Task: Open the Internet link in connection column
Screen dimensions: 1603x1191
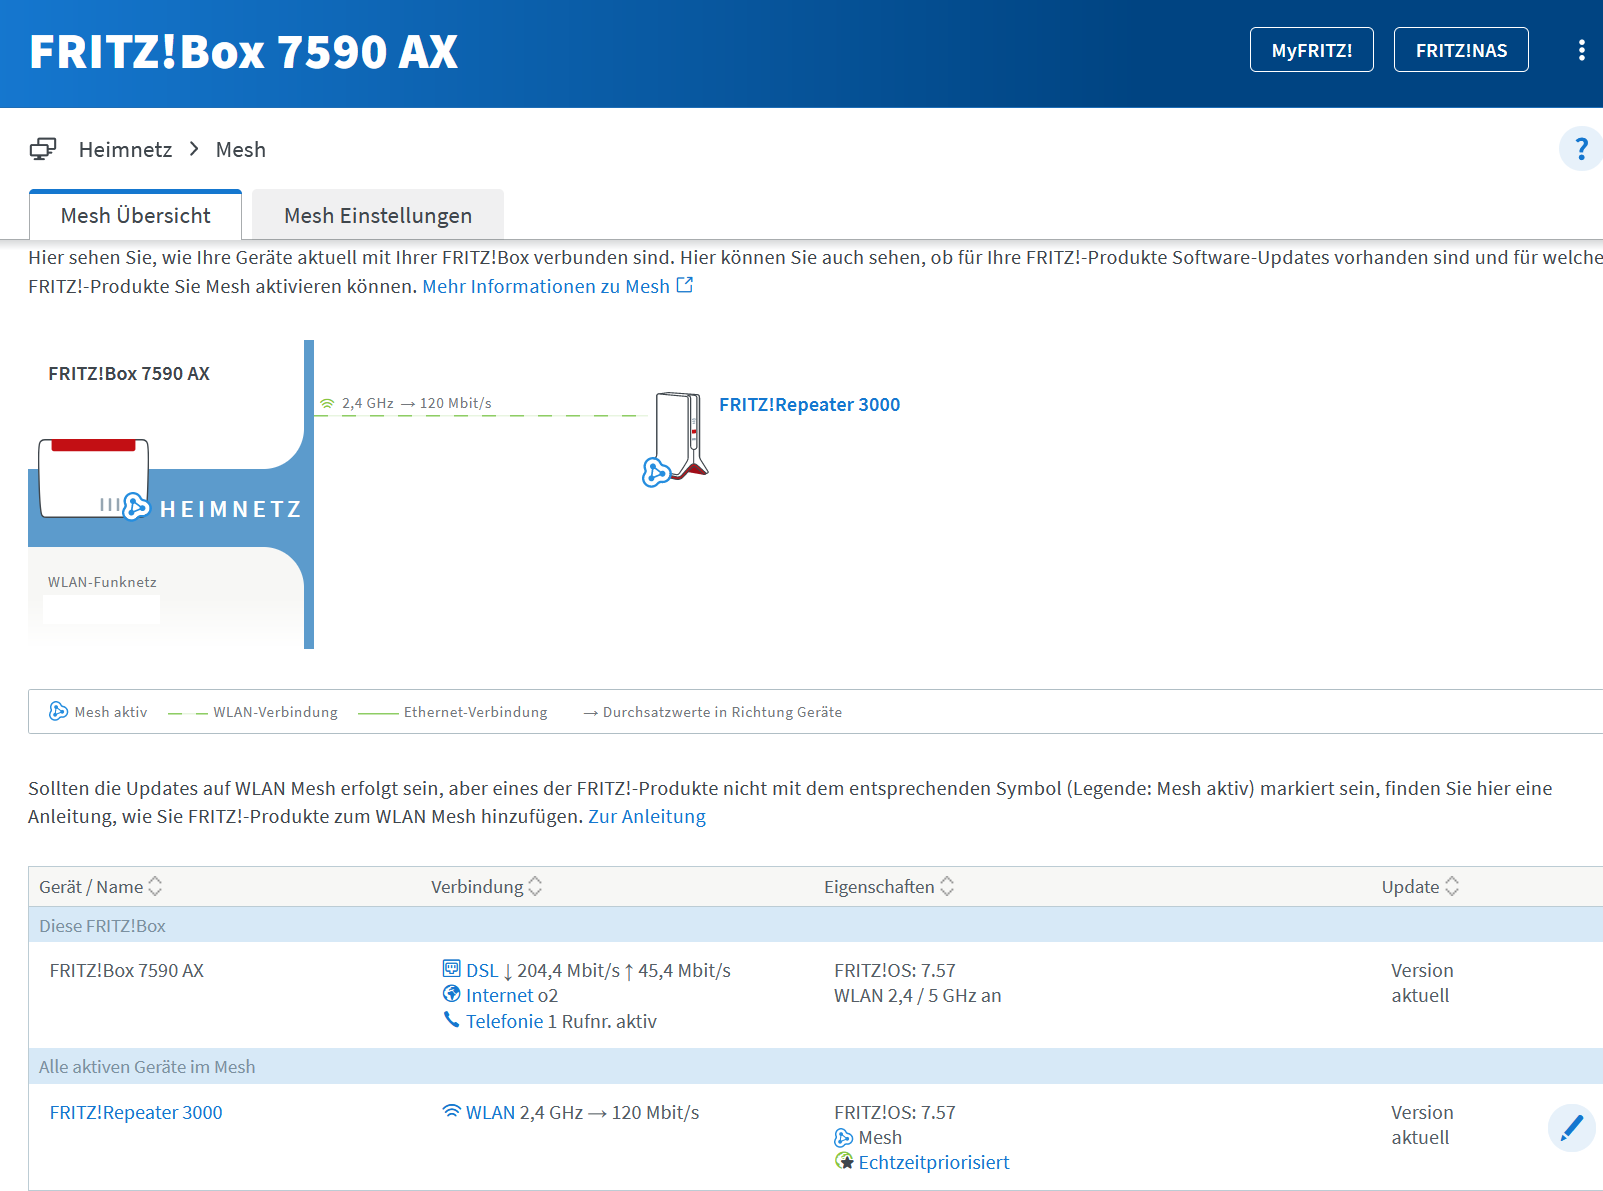Action: coord(499,995)
